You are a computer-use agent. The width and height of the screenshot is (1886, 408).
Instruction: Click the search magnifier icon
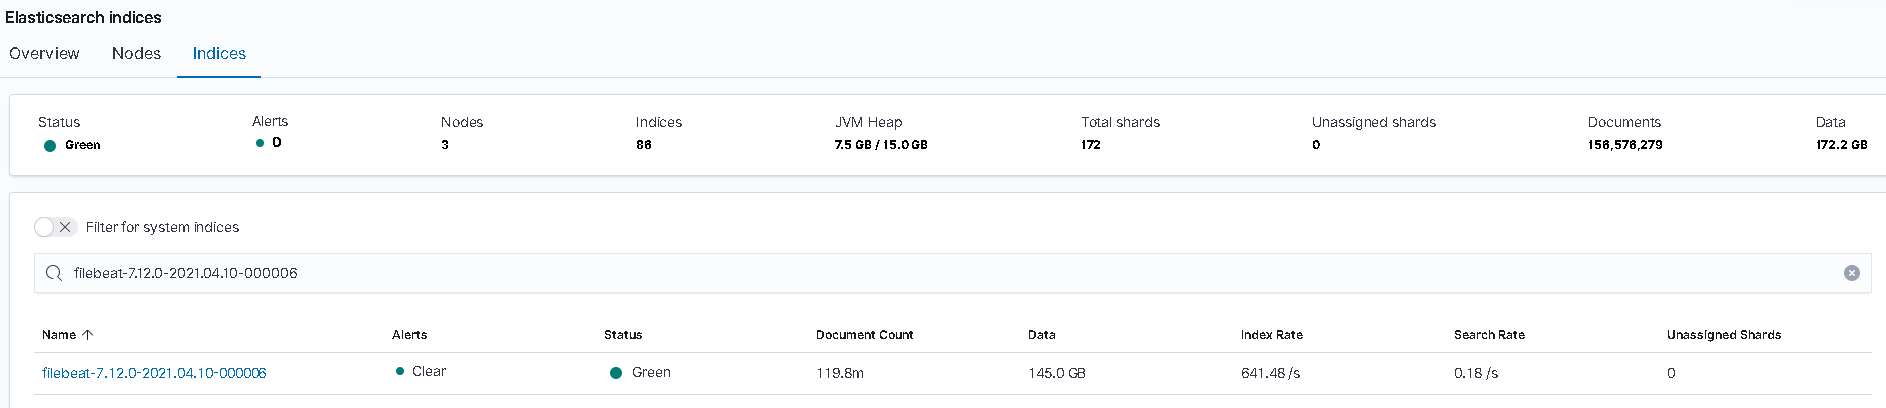coord(54,273)
